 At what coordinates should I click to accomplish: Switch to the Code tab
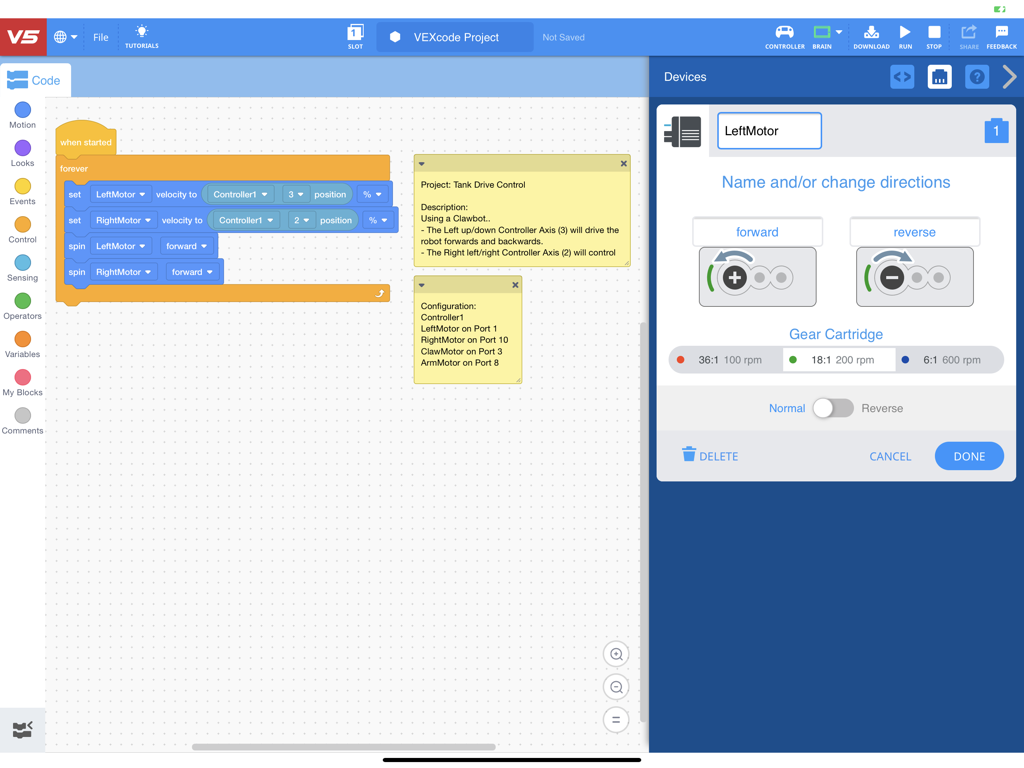pos(36,79)
